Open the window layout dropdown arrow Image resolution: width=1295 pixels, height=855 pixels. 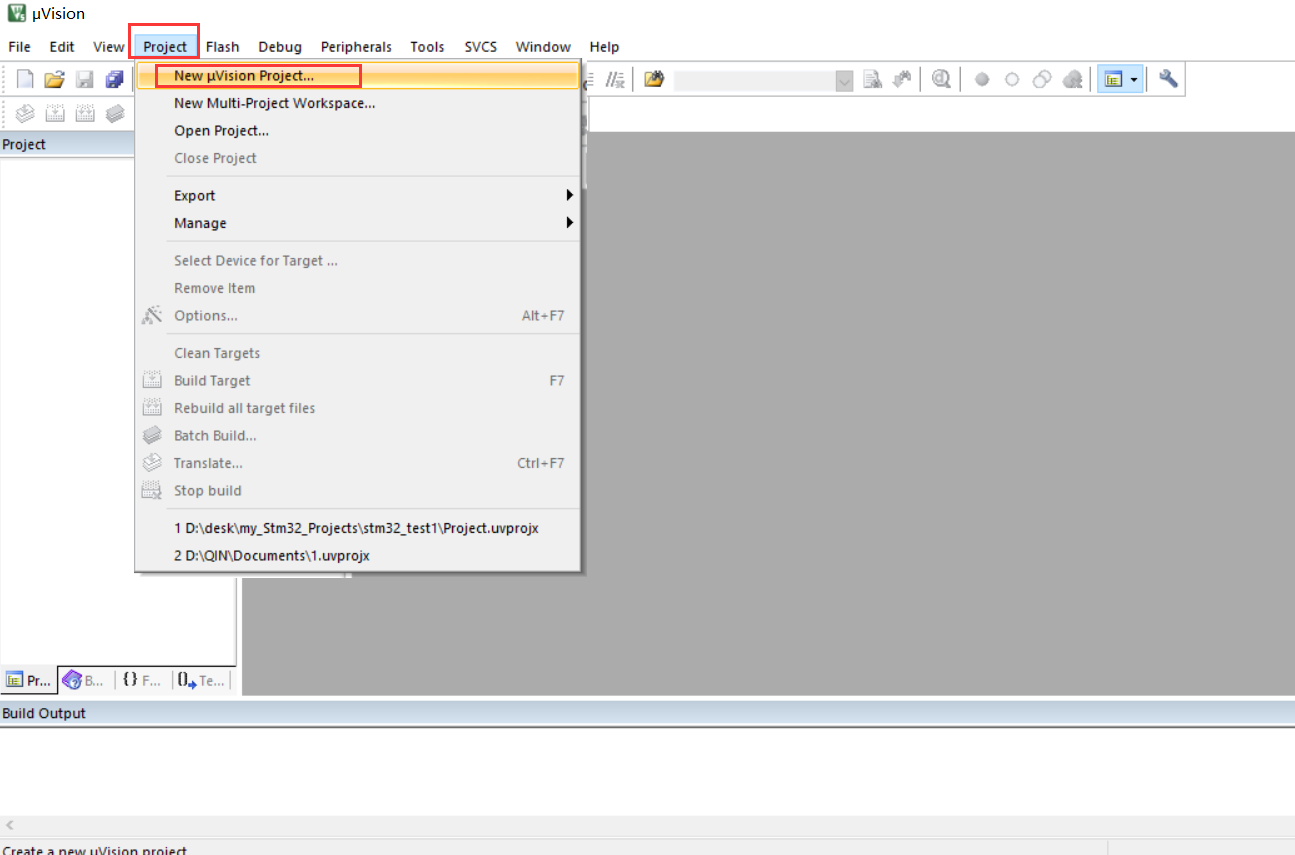1134,79
